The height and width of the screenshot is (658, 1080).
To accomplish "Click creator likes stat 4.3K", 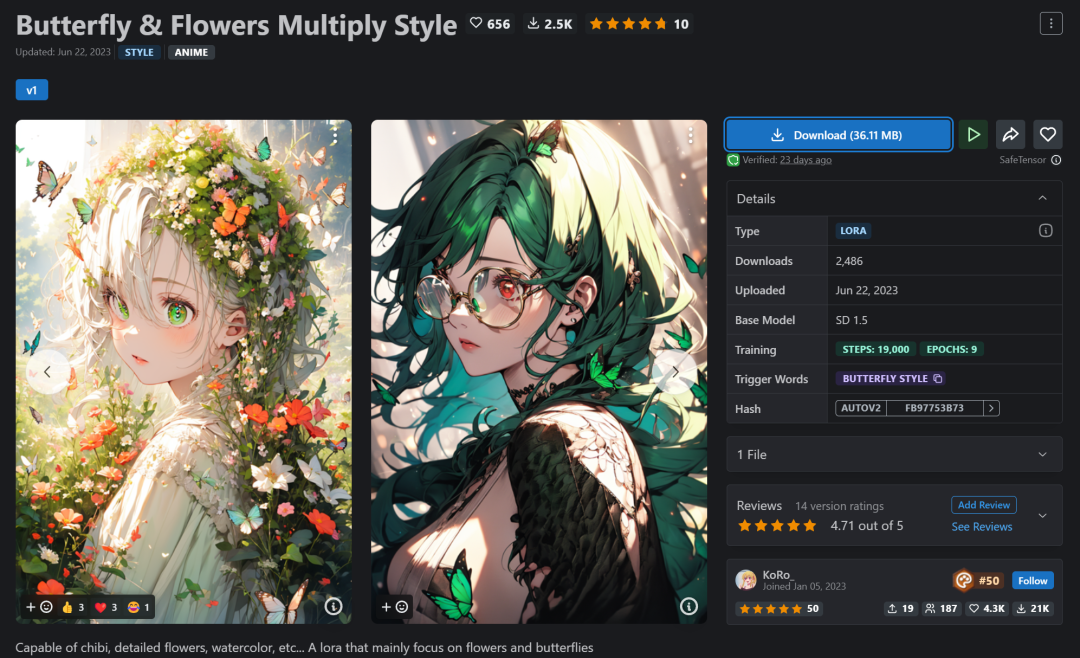I will click(x=988, y=608).
